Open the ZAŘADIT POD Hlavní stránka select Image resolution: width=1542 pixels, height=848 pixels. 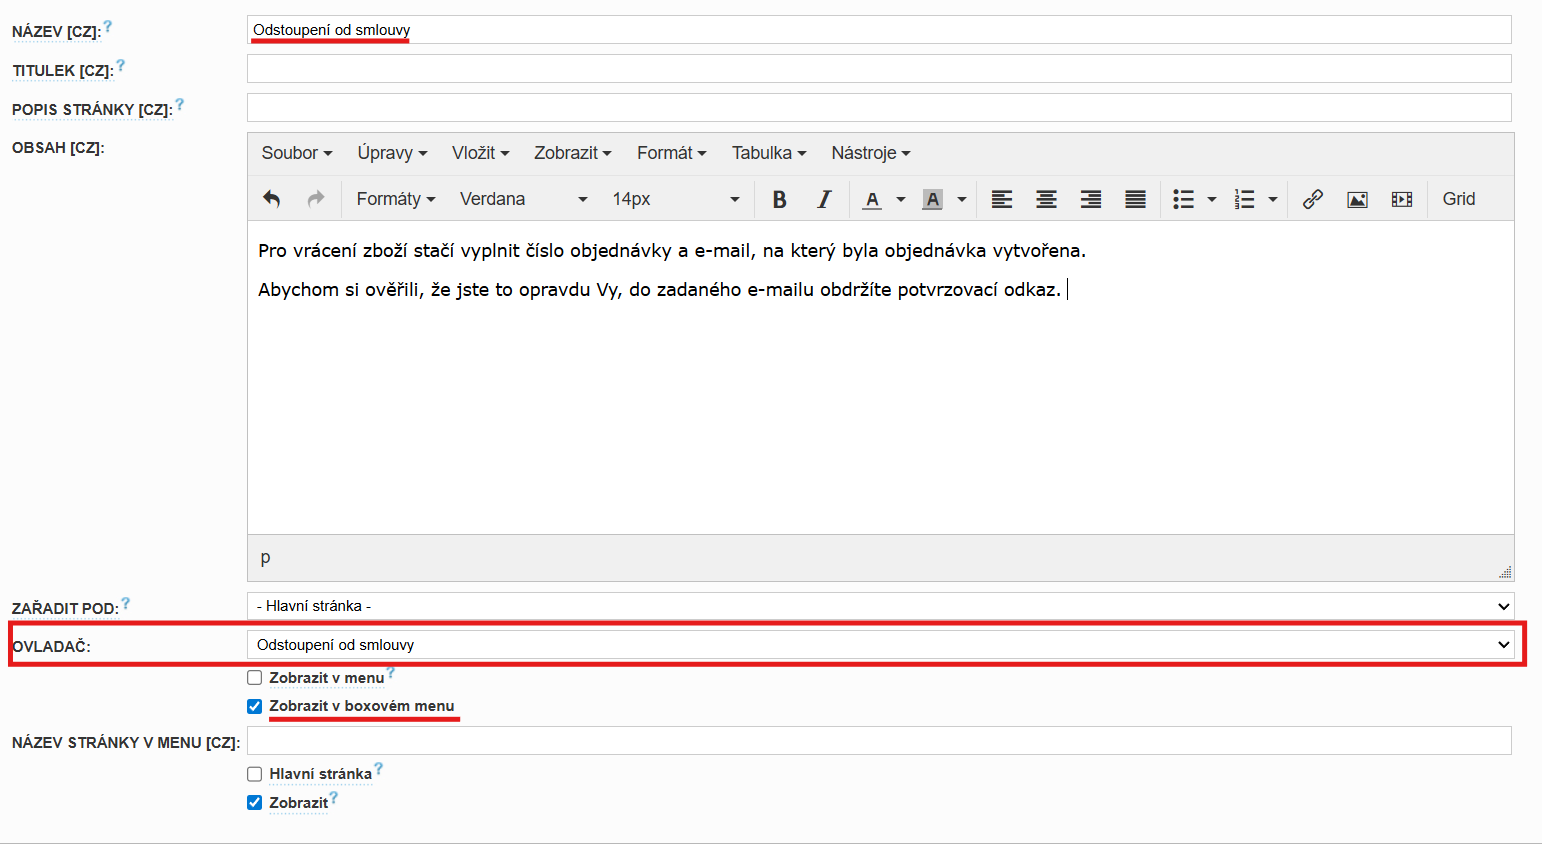click(881, 606)
